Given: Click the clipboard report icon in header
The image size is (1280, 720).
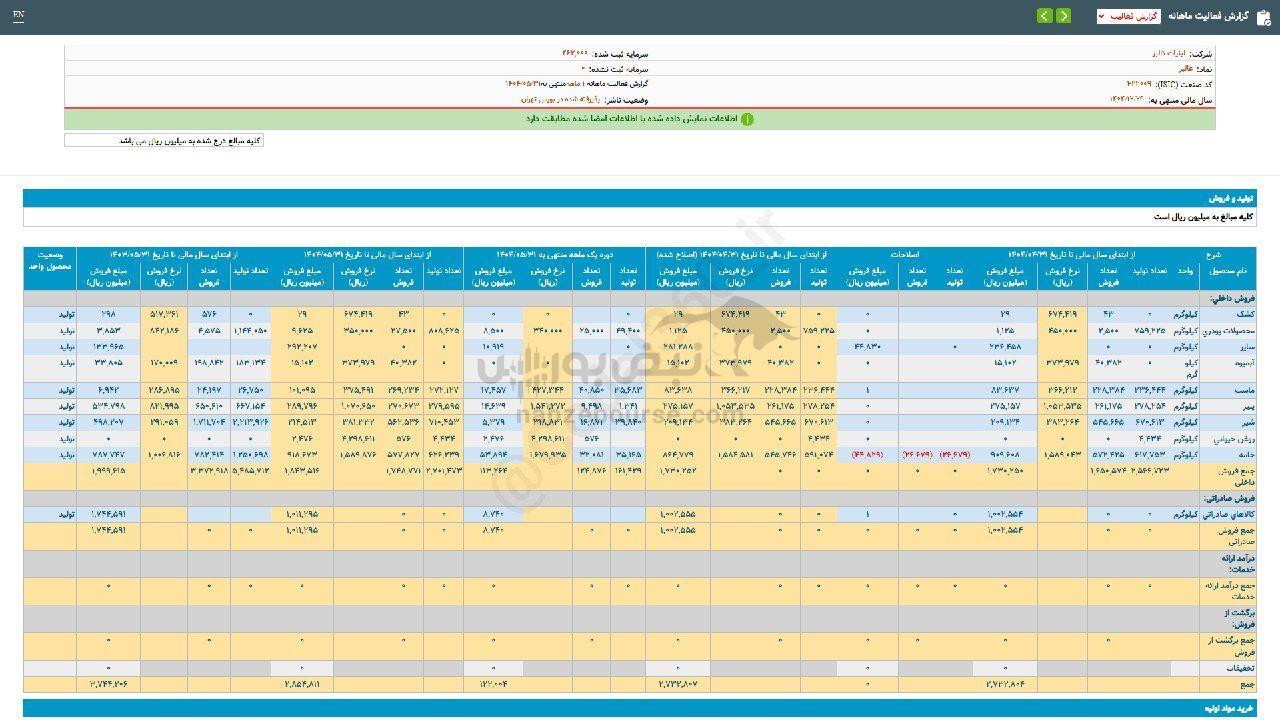Looking at the screenshot, I should point(1262,17).
